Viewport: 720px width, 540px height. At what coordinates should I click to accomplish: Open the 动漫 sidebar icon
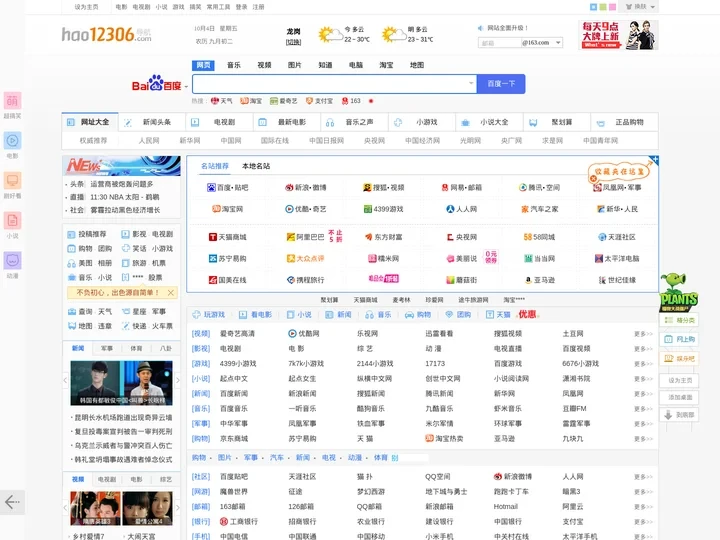click(12, 260)
